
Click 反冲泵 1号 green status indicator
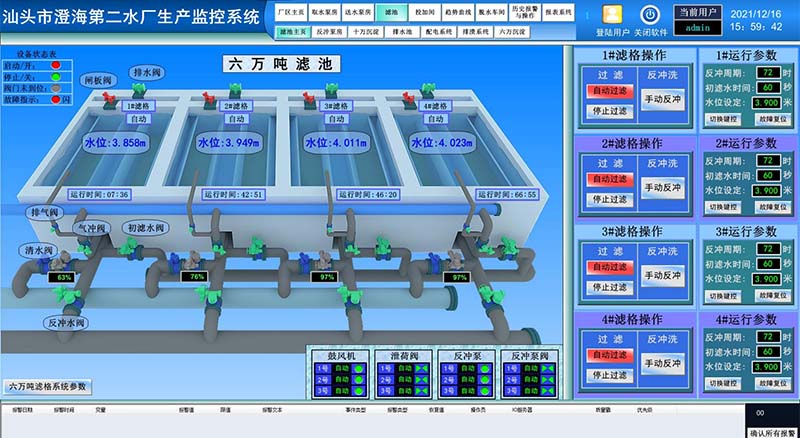485,369
